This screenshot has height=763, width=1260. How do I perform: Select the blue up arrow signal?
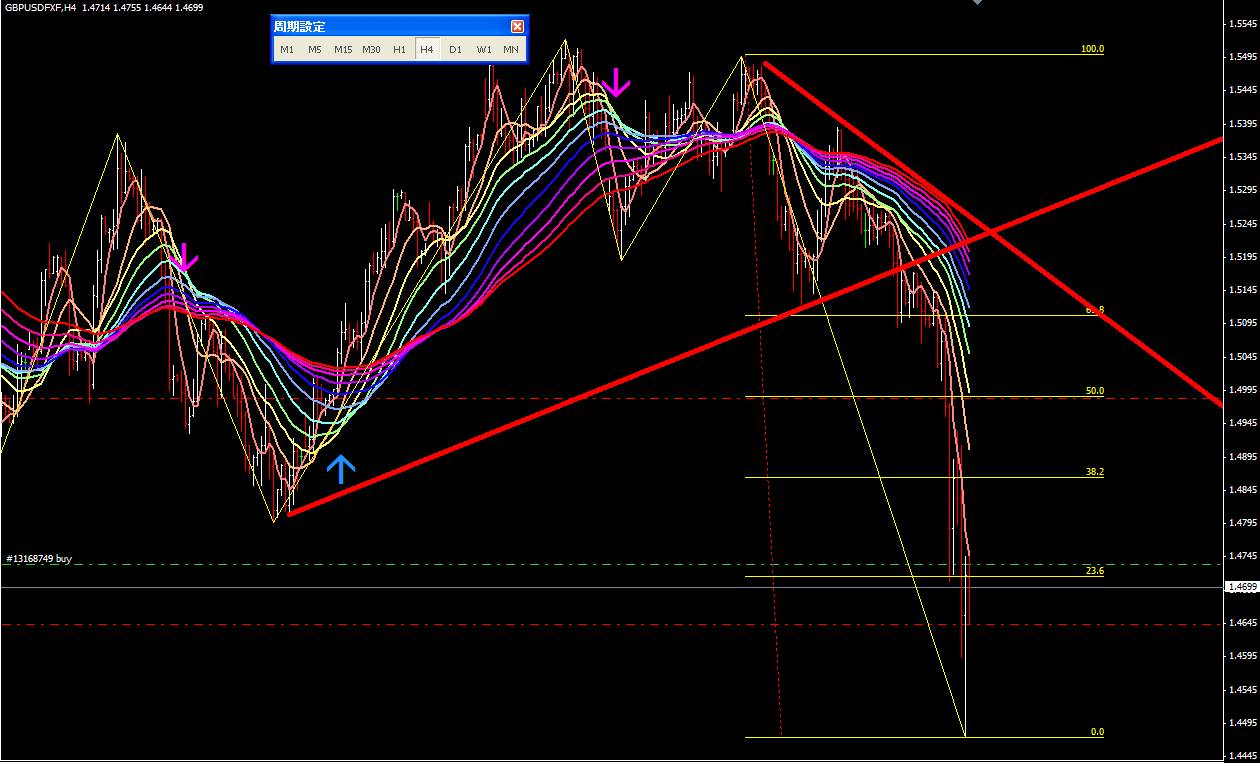[x=341, y=469]
